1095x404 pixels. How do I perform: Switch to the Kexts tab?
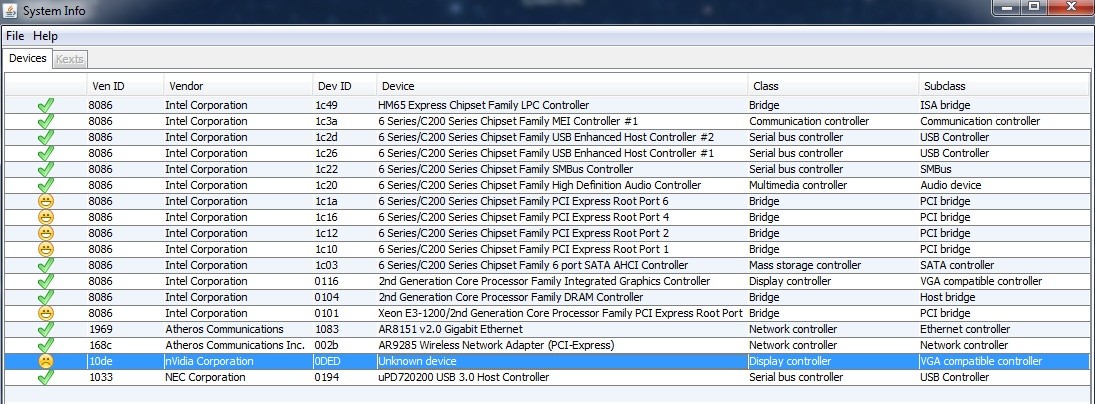tap(70, 59)
